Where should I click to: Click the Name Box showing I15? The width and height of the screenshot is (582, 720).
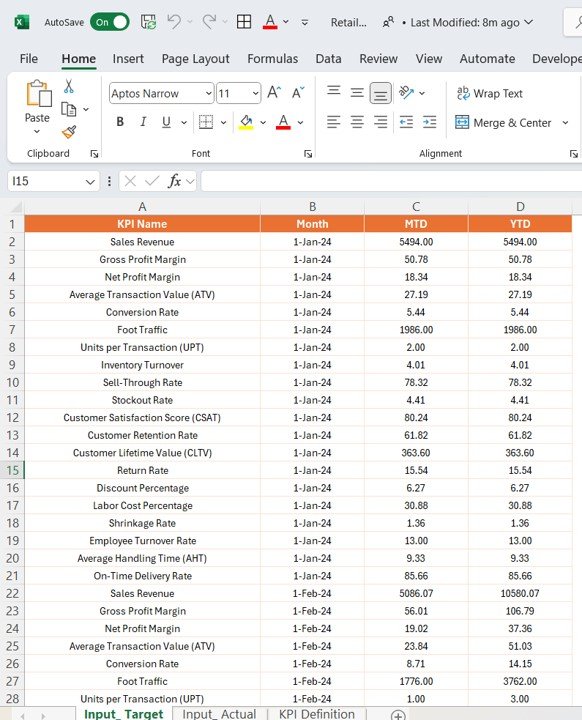pyautogui.click(x=46, y=181)
